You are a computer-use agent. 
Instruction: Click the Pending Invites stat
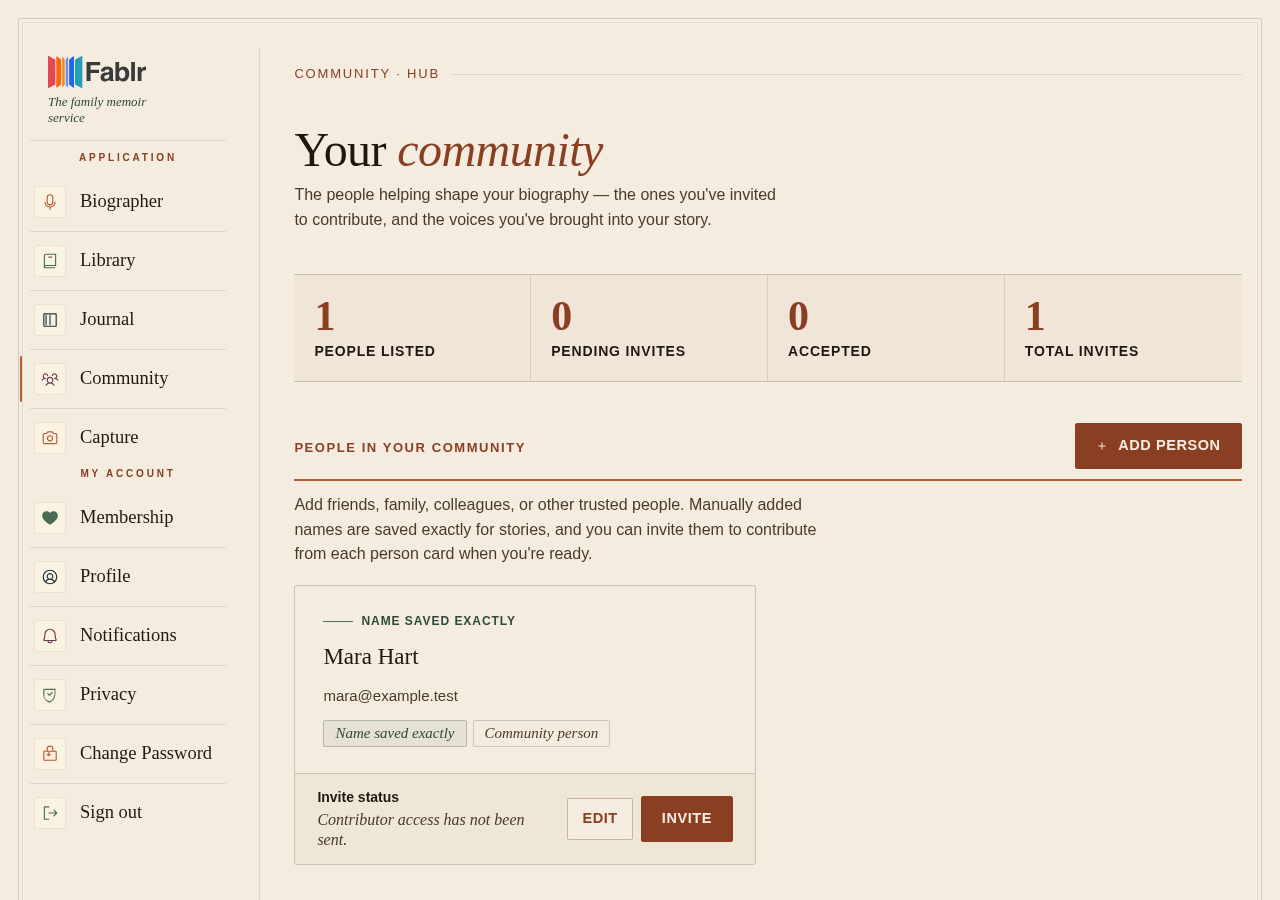click(649, 328)
